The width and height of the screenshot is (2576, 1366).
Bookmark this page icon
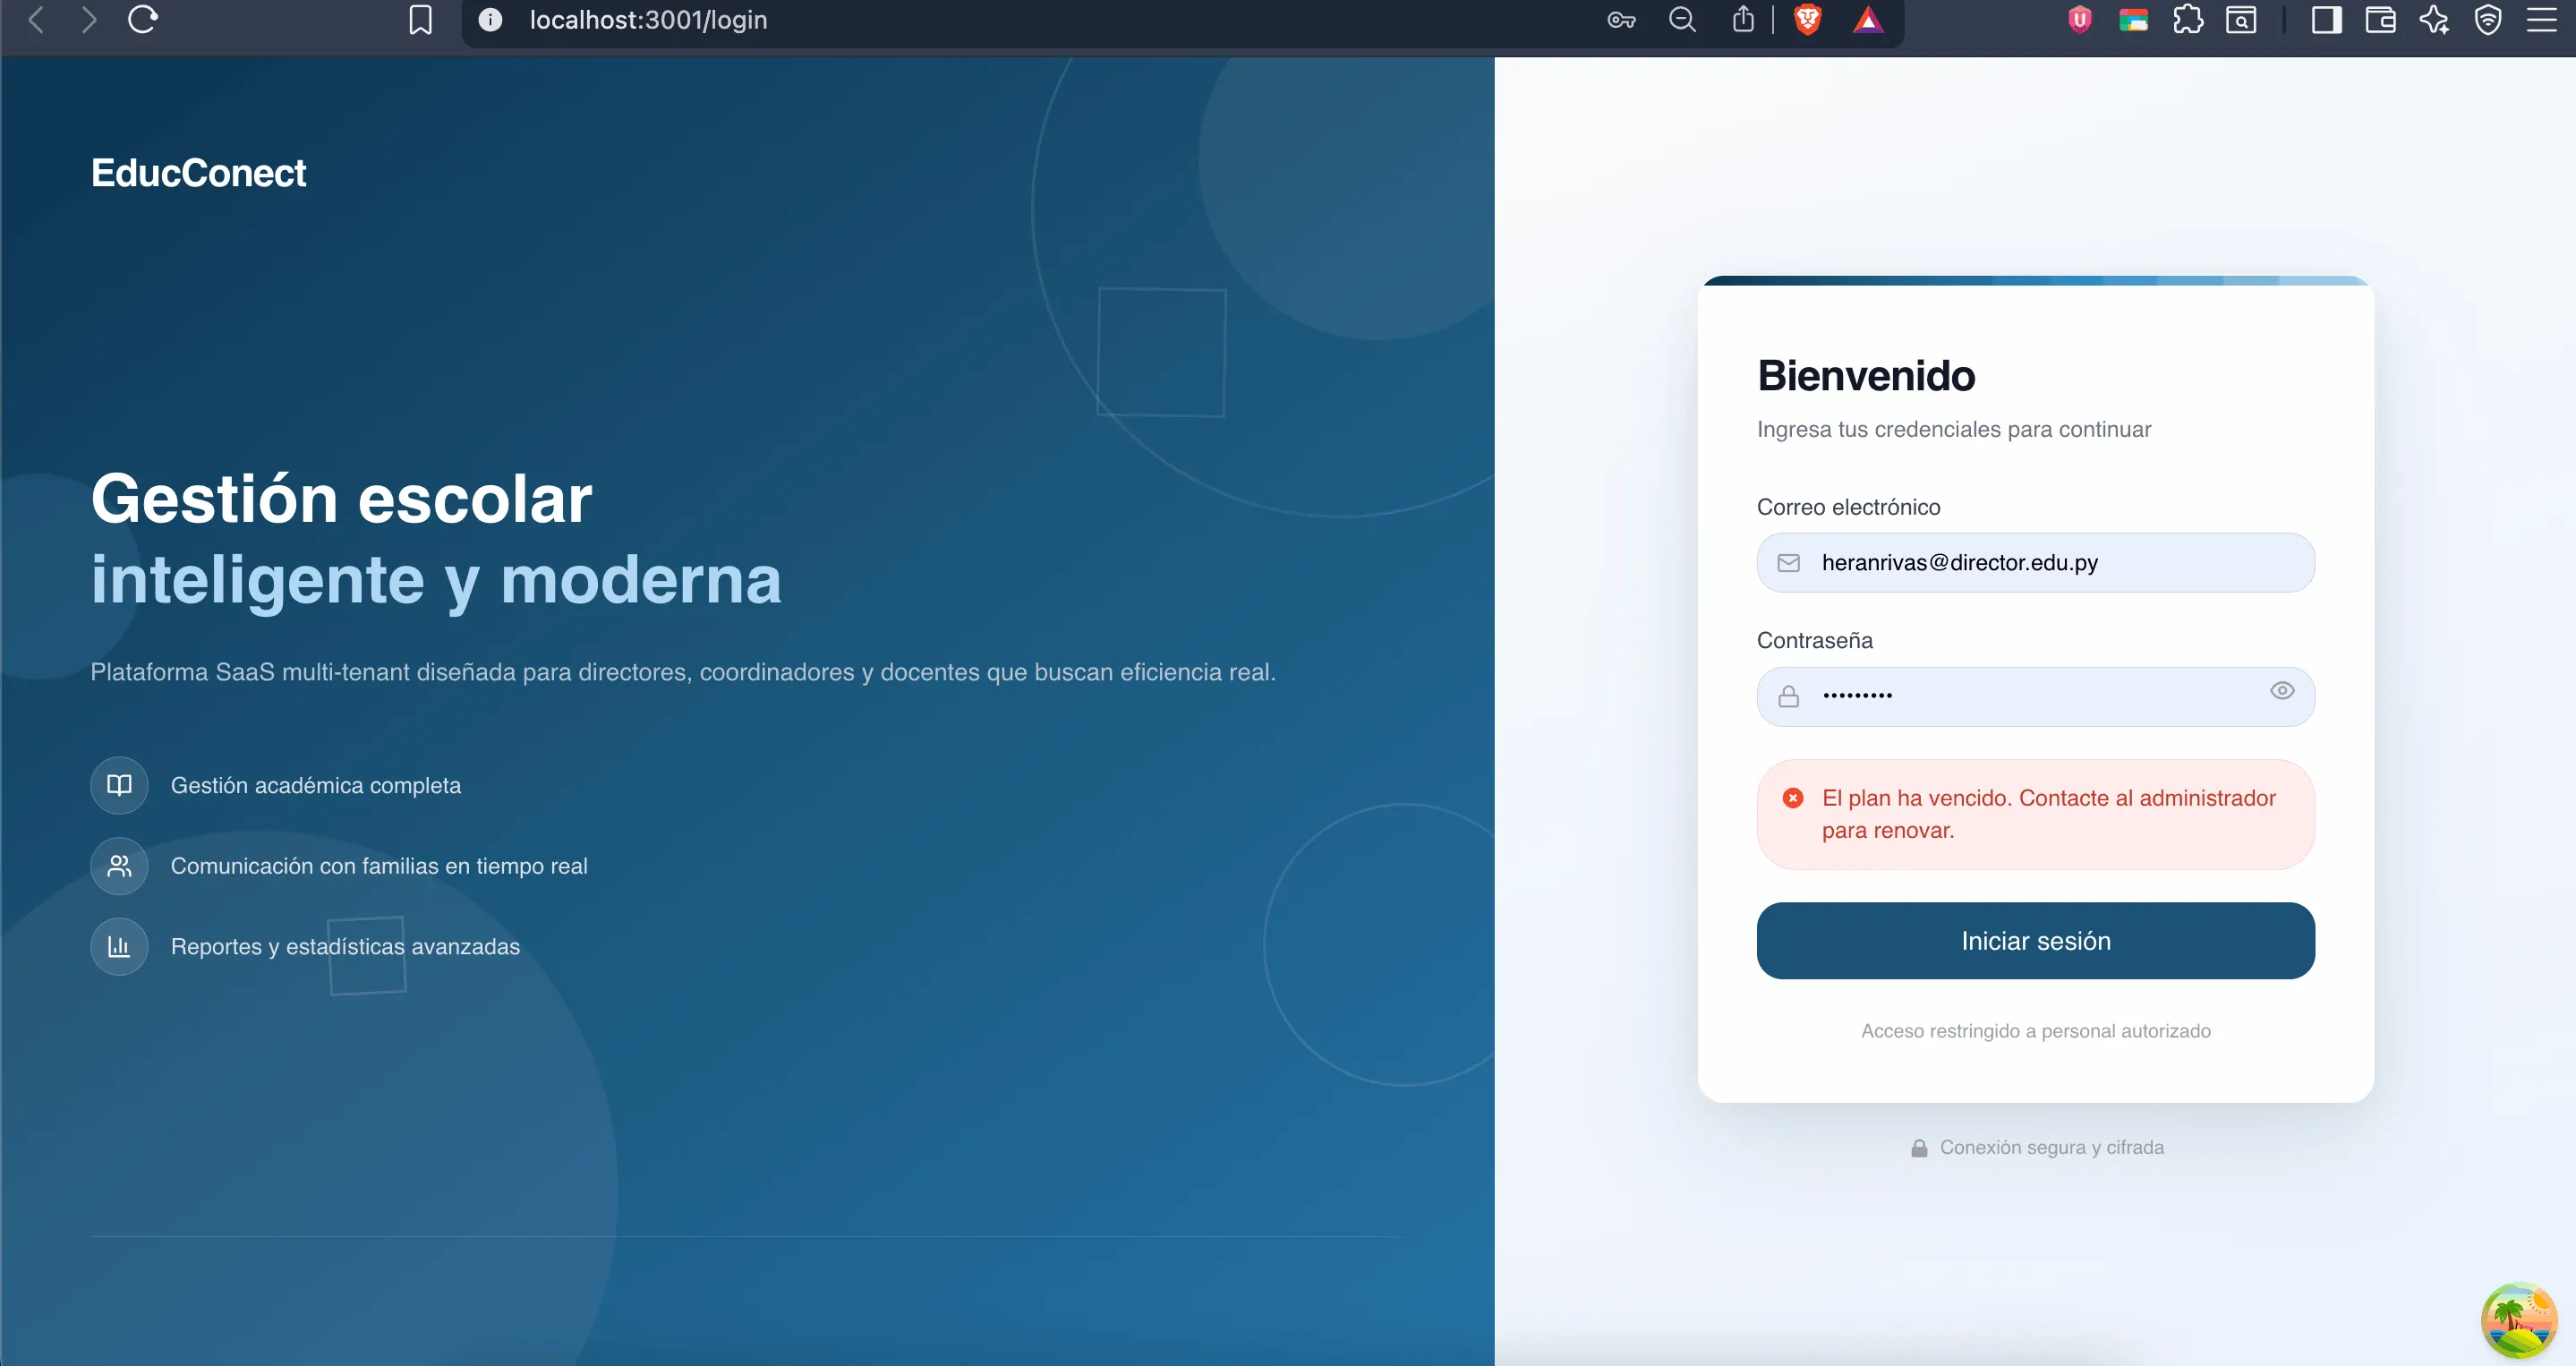point(420,20)
